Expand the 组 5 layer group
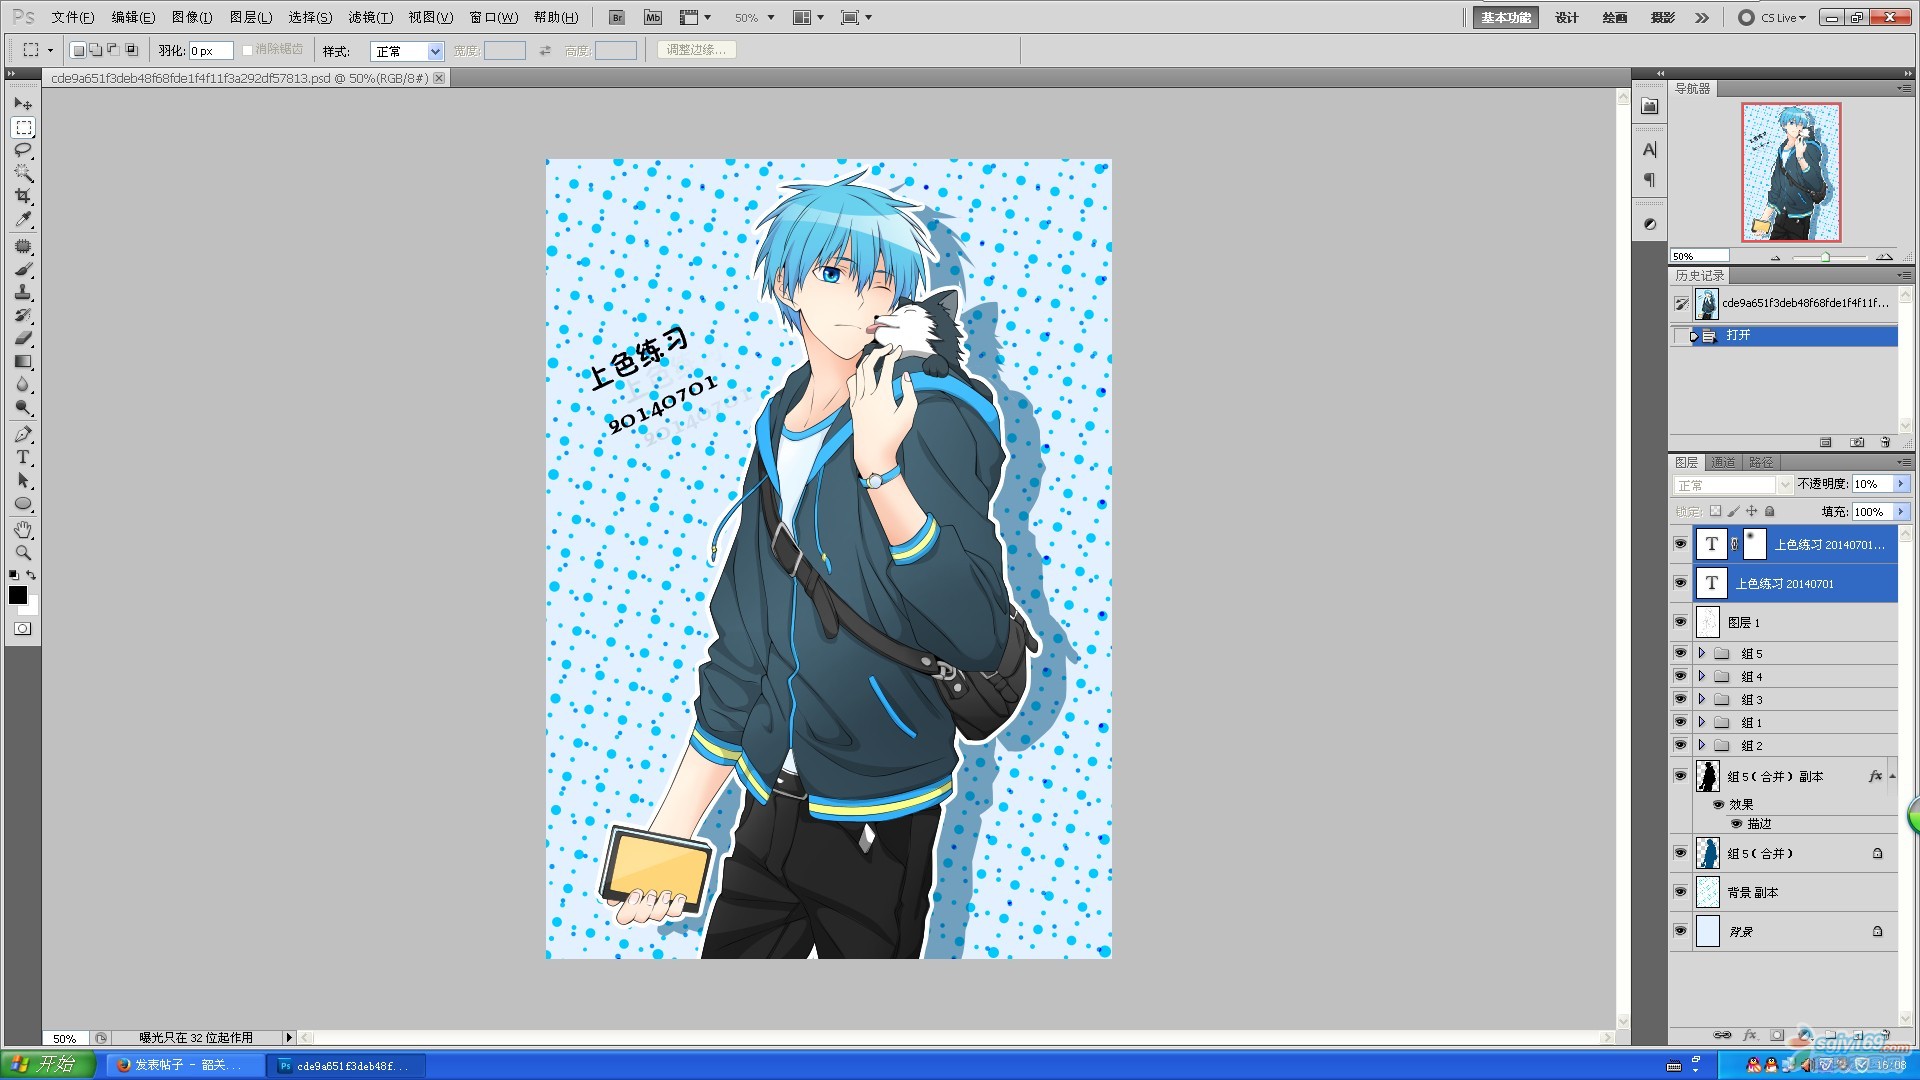Viewport: 1920px width, 1080px height. (x=1701, y=653)
